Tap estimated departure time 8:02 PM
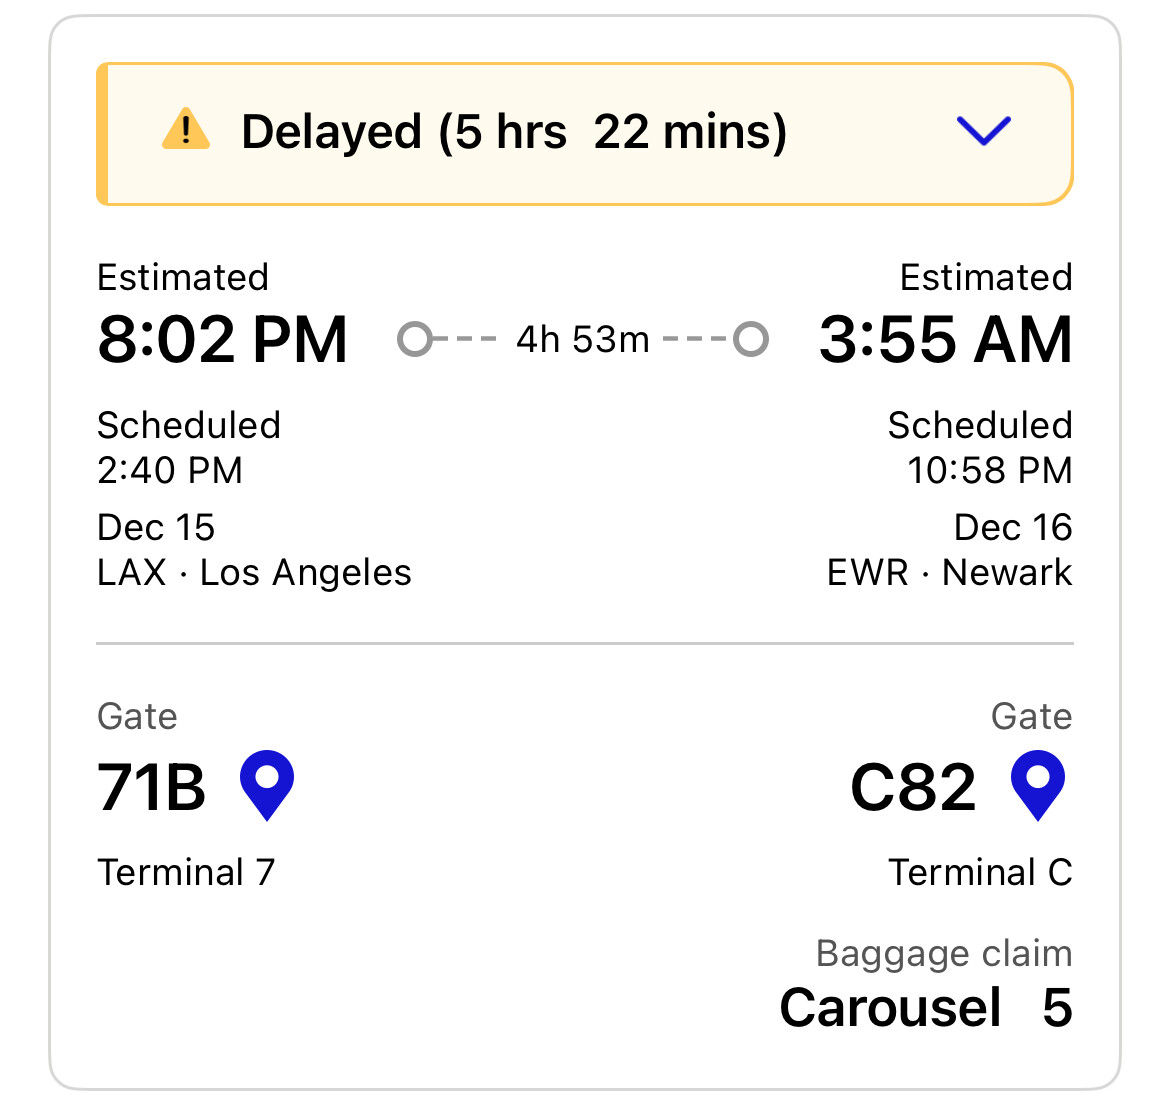Screen dimensions: 1170x1113 223,339
